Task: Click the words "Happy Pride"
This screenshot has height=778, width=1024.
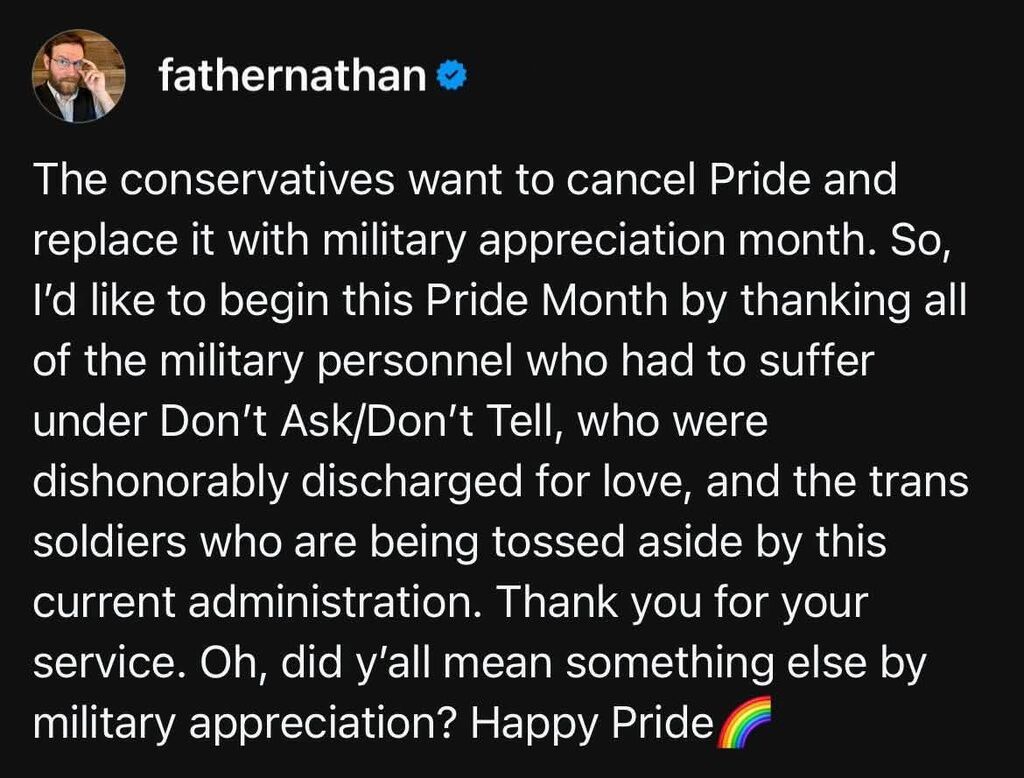Action: point(592,724)
